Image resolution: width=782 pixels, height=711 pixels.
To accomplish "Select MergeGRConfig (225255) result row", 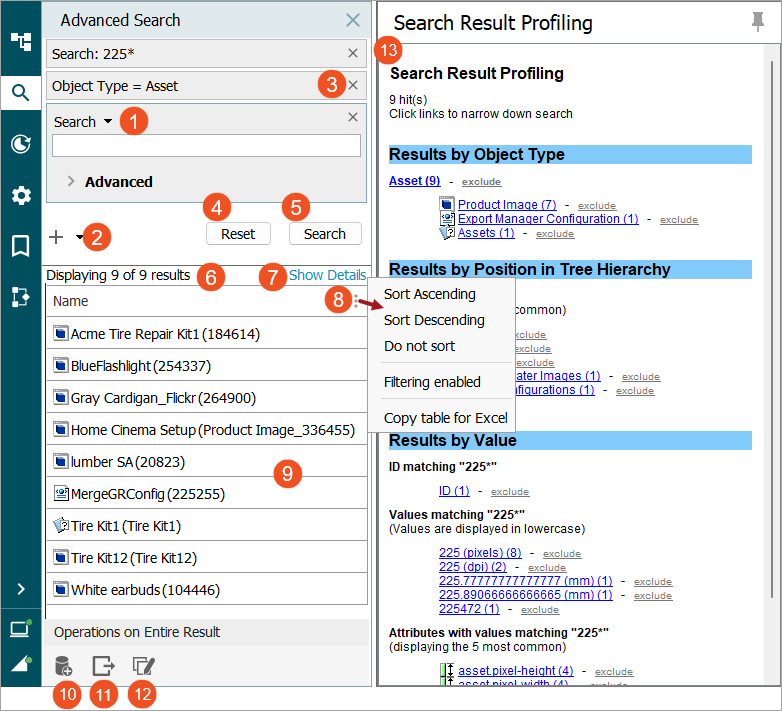I will coord(207,493).
